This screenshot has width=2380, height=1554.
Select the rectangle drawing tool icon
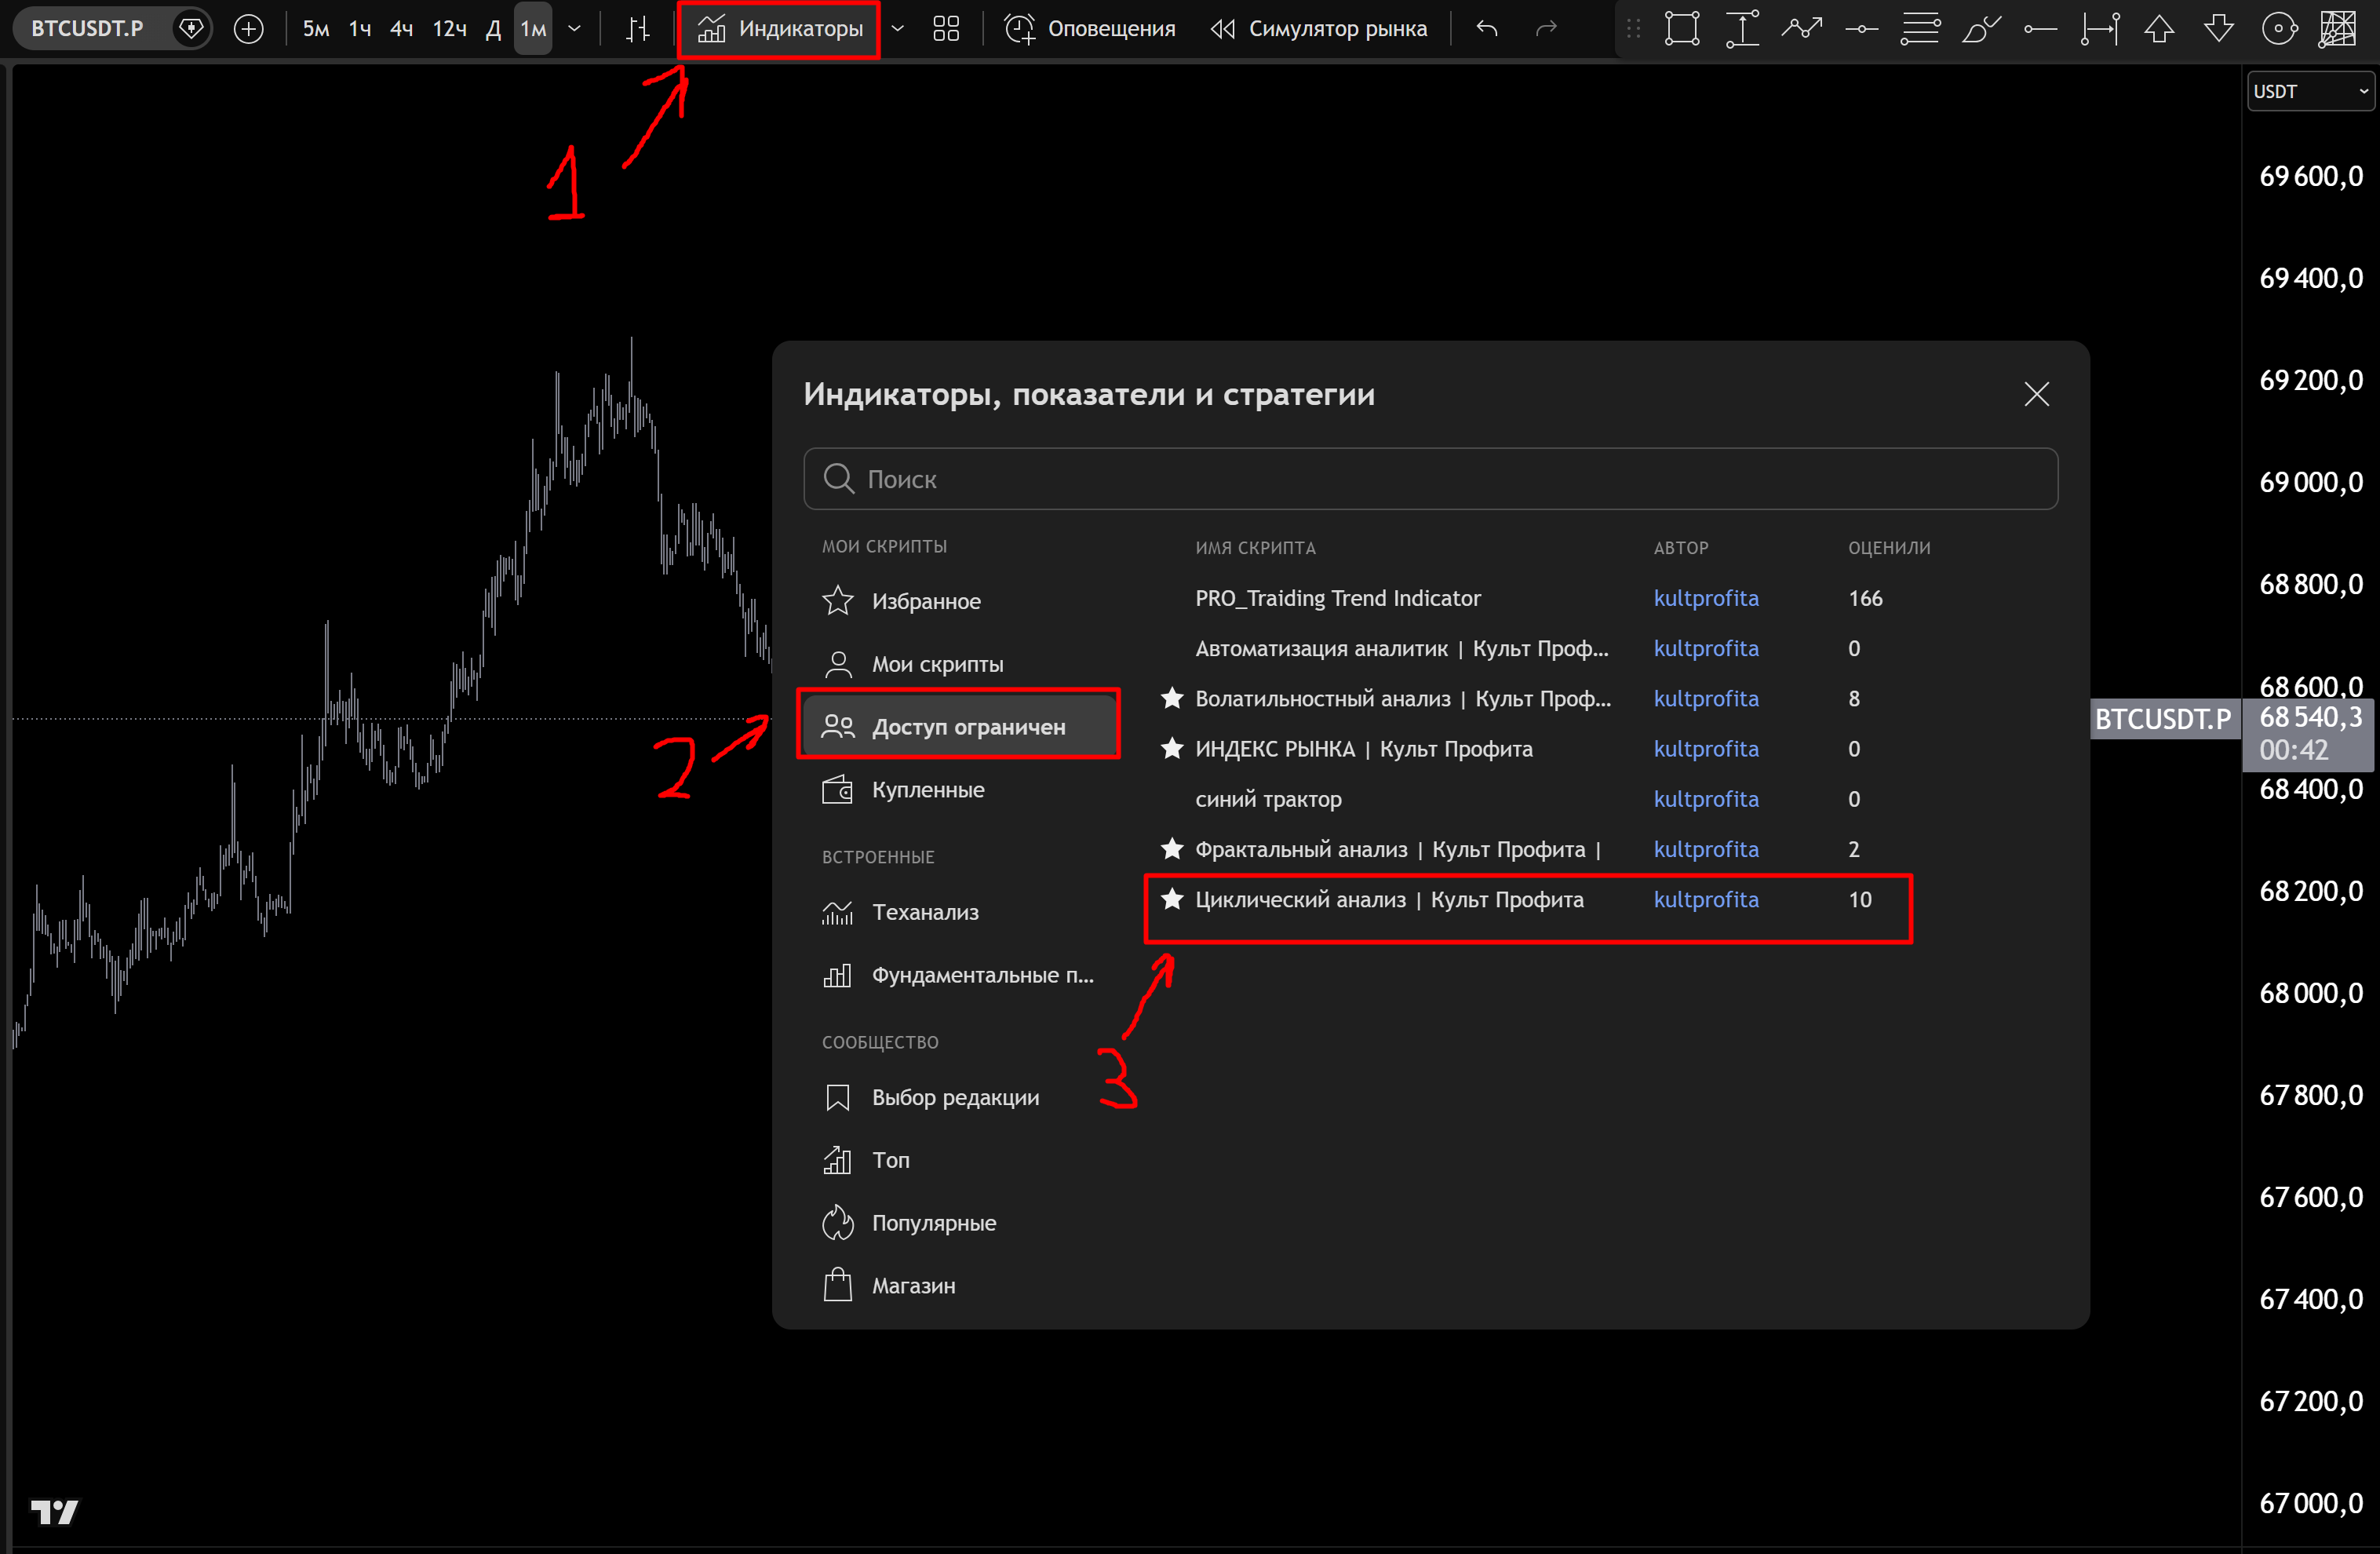pos(1682,29)
